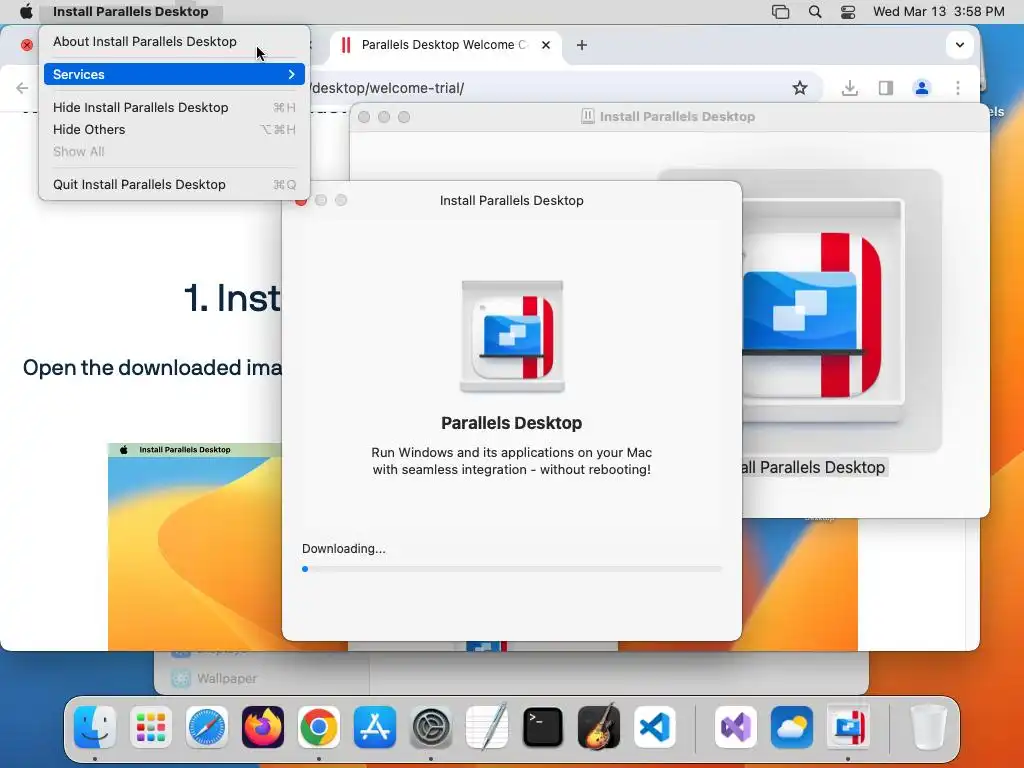Image resolution: width=1024 pixels, height=768 pixels.
Task: Close the Chrome window with red button
Action: coord(27,44)
